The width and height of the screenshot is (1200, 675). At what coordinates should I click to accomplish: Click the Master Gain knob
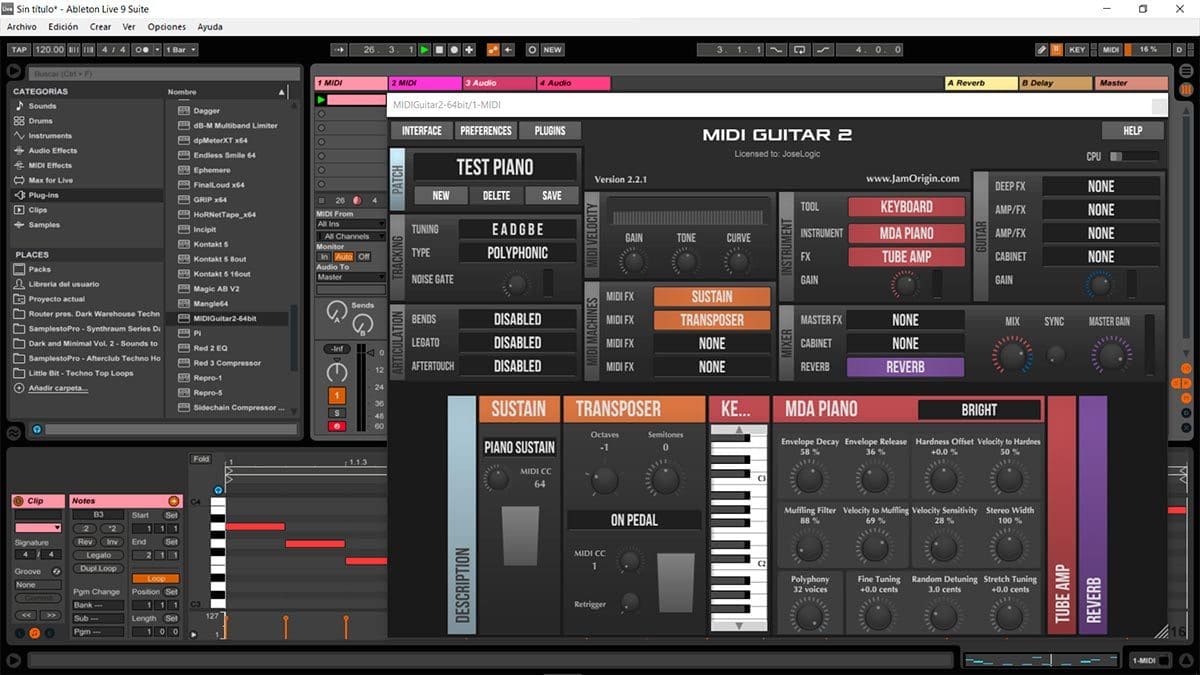(1109, 354)
